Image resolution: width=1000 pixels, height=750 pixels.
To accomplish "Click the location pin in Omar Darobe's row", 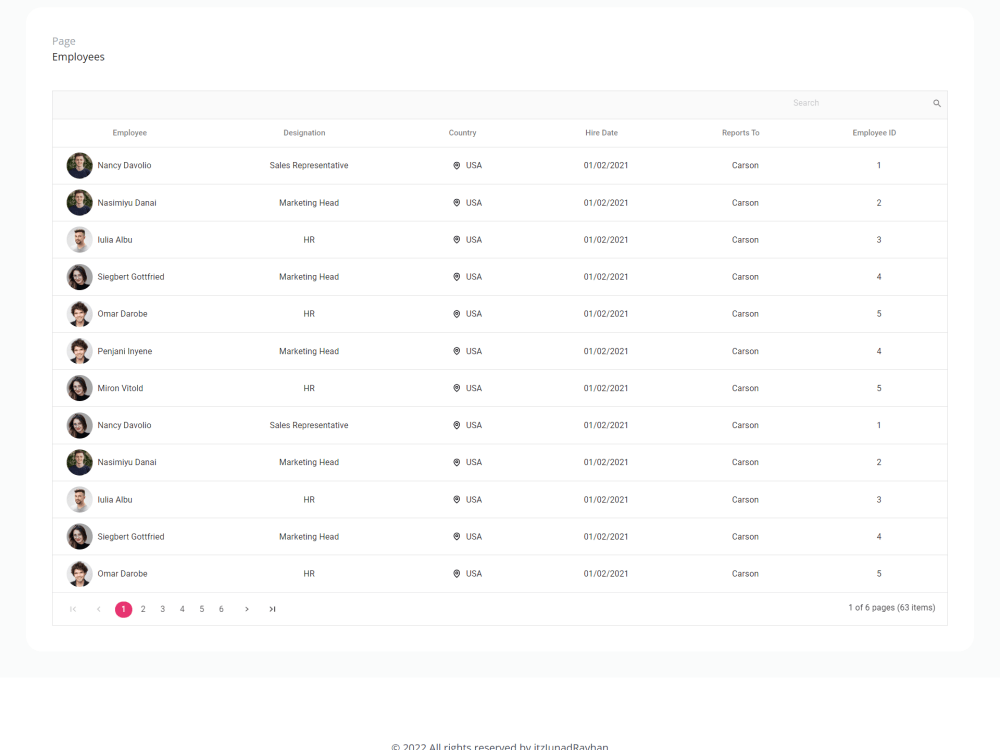I will click(x=457, y=313).
